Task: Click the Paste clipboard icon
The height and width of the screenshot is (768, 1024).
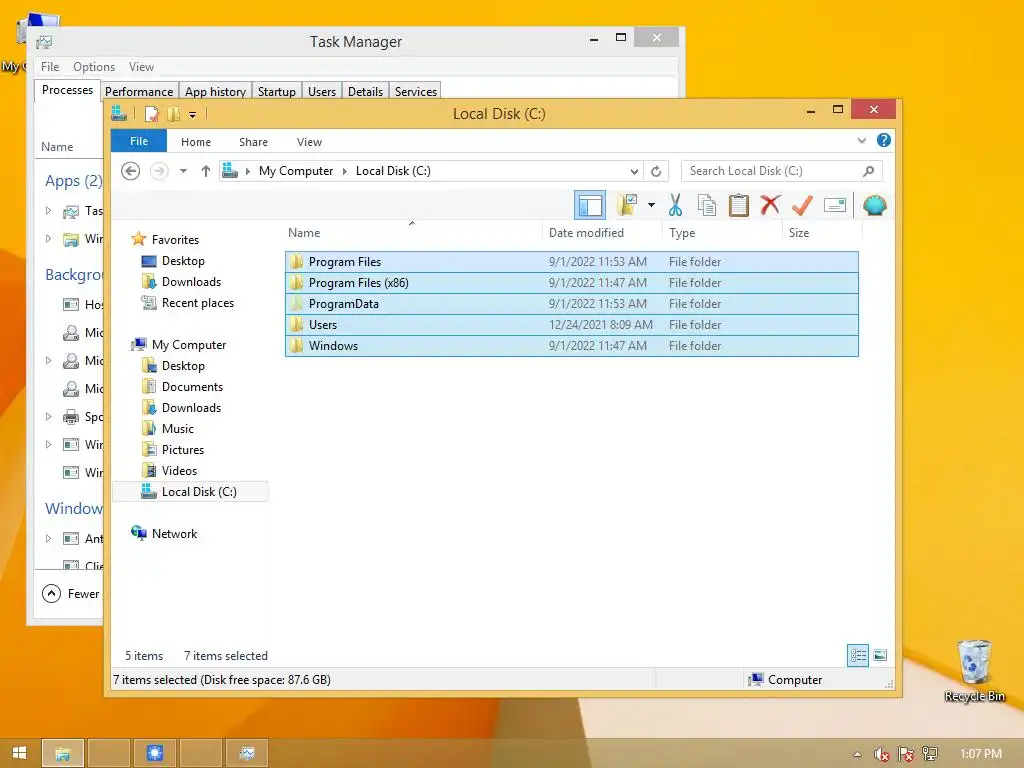Action: [739, 205]
